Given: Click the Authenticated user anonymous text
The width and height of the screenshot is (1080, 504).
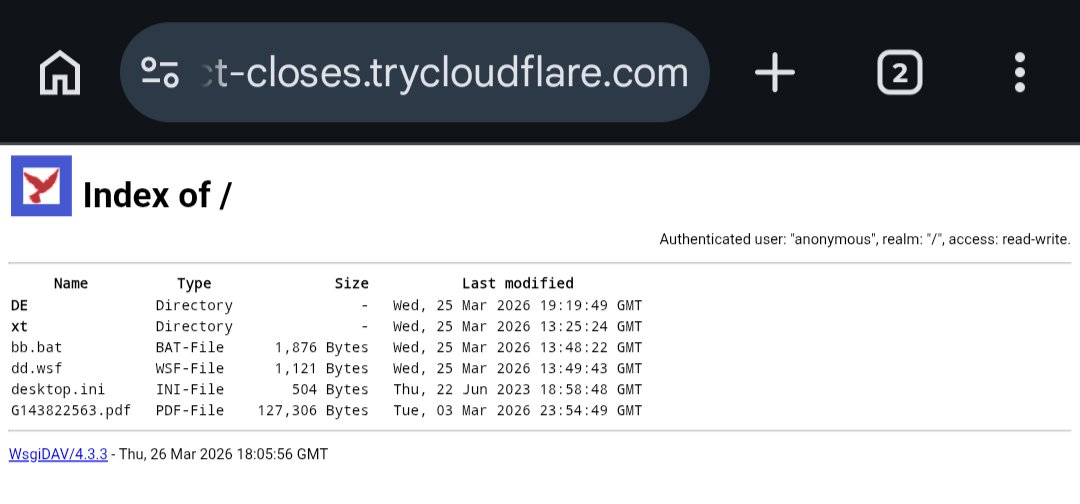Looking at the screenshot, I should (864, 239).
